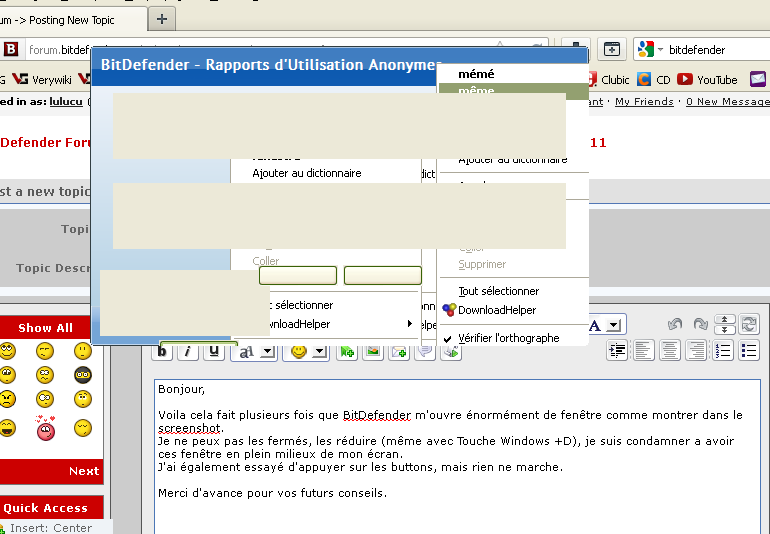Click the B site icon in the address bar

pyautogui.click(x=11, y=49)
